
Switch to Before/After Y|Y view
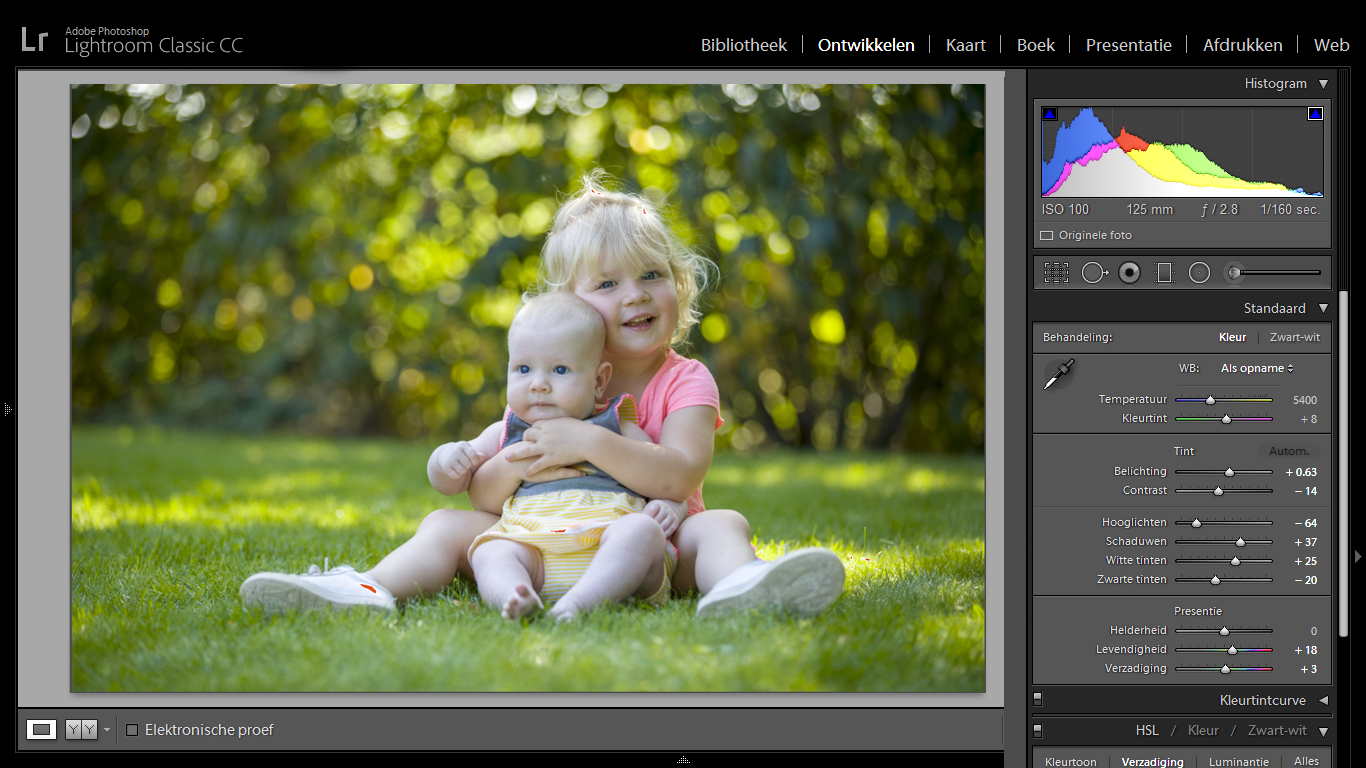tap(81, 730)
